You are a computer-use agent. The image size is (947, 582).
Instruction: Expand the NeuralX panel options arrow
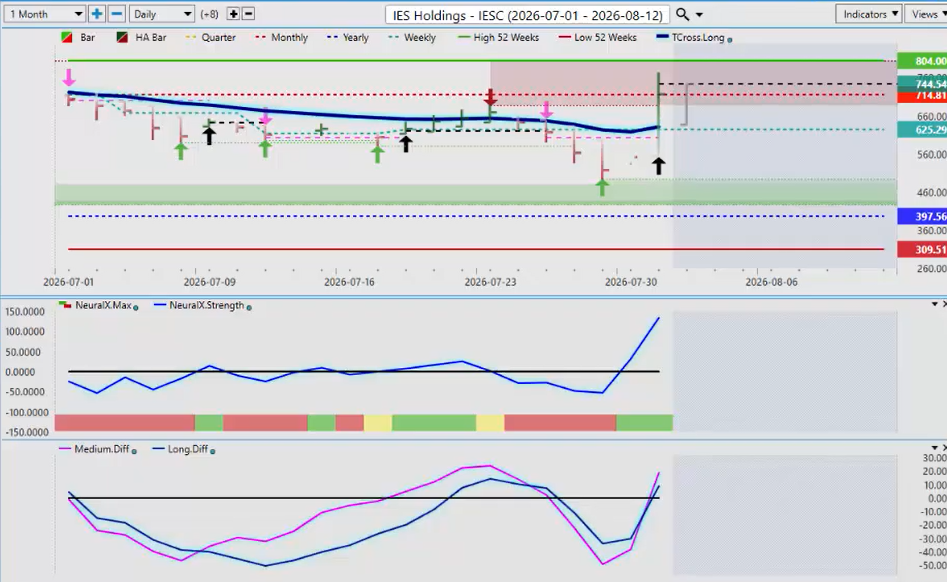[x=934, y=304]
